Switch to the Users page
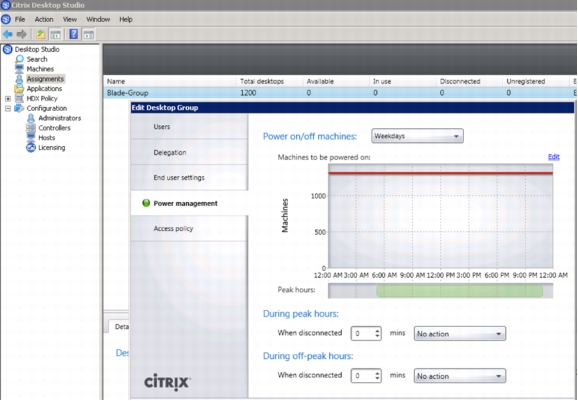 pos(189,126)
